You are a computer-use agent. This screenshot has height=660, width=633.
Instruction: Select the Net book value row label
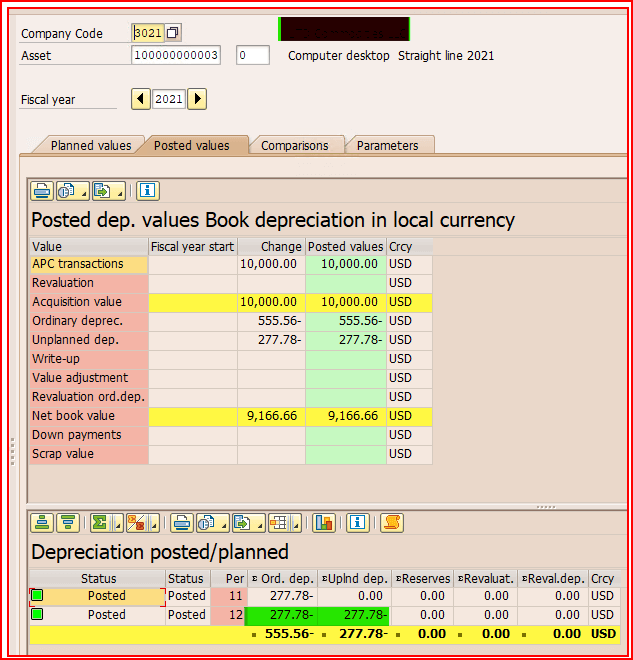[89, 416]
